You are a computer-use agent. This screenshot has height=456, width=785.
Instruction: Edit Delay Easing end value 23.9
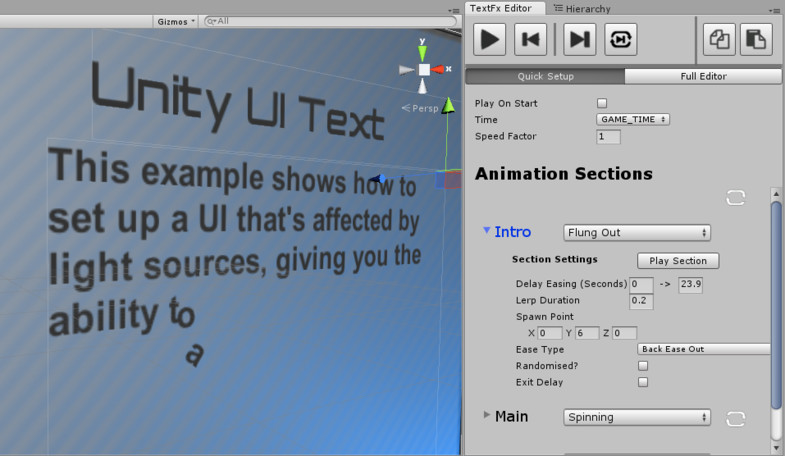tap(690, 284)
